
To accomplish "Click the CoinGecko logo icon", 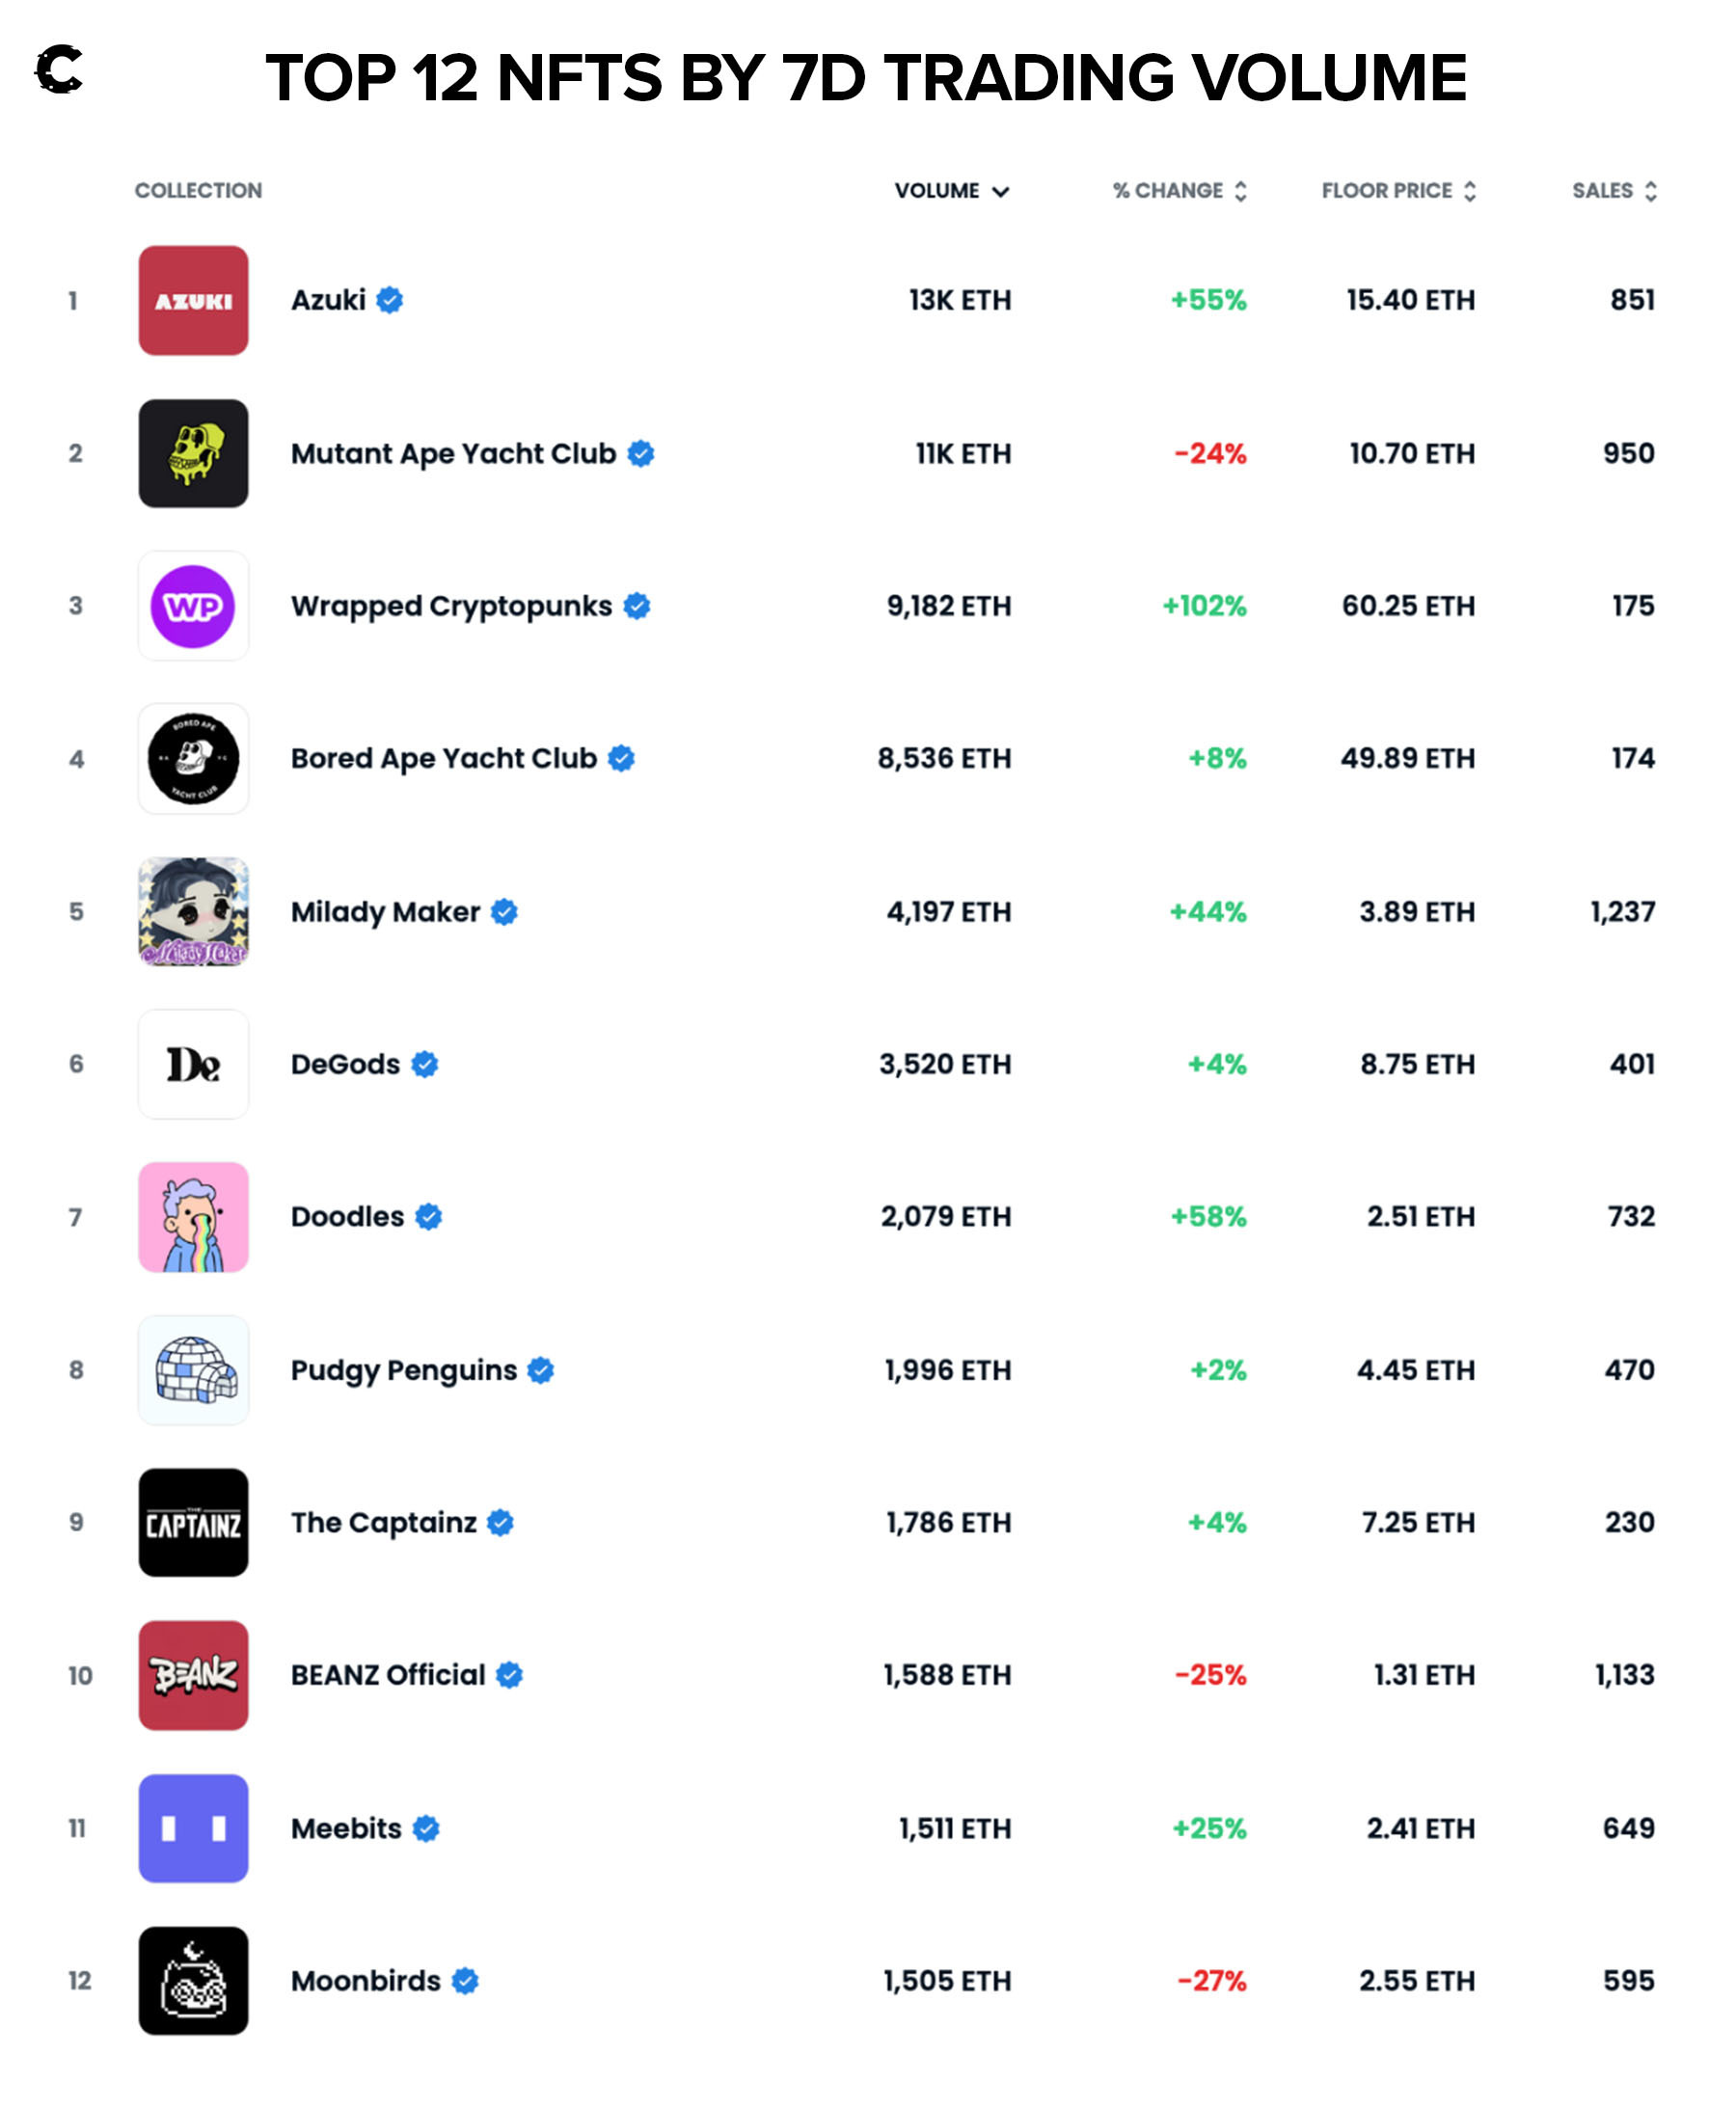I will pos(59,70).
